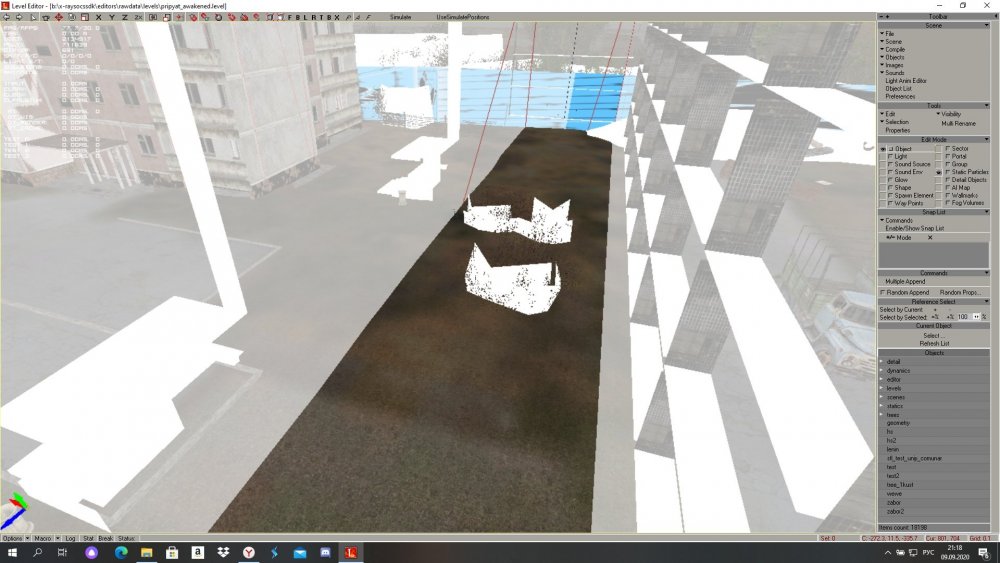Screen dimensions: 1000x563
Task: Click Multiple Append command
Action: [x=905, y=281]
